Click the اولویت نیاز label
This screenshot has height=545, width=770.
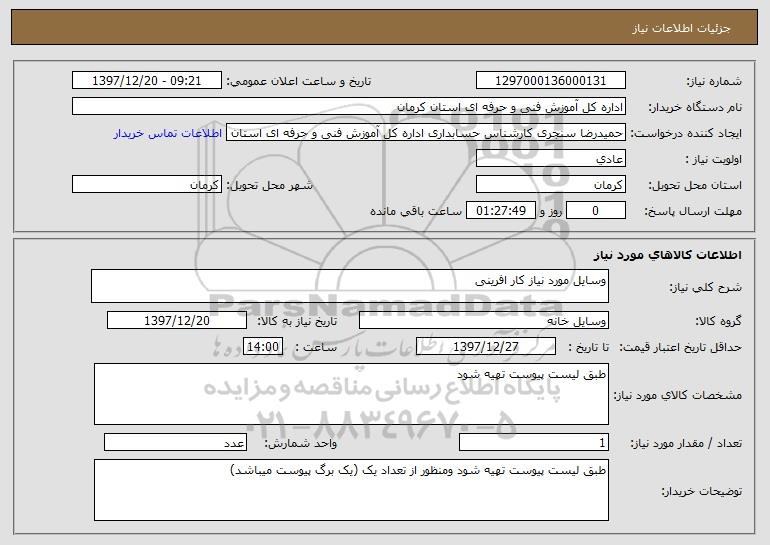point(714,160)
